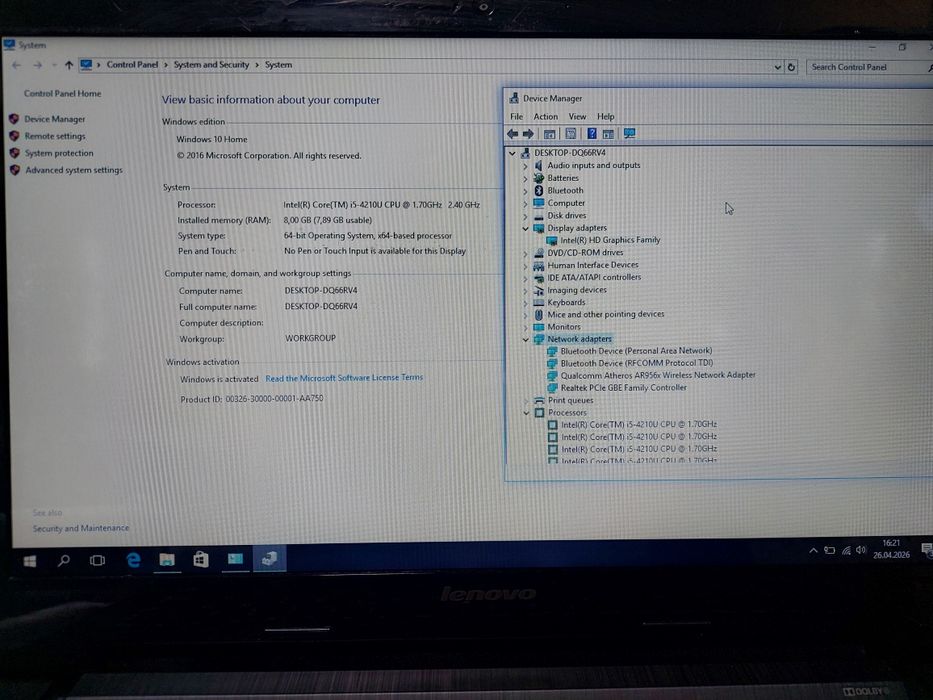Image resolution: width=933 pixels, height=700 pixels.
Task: Select the Keyboards category
Action: 566,302
